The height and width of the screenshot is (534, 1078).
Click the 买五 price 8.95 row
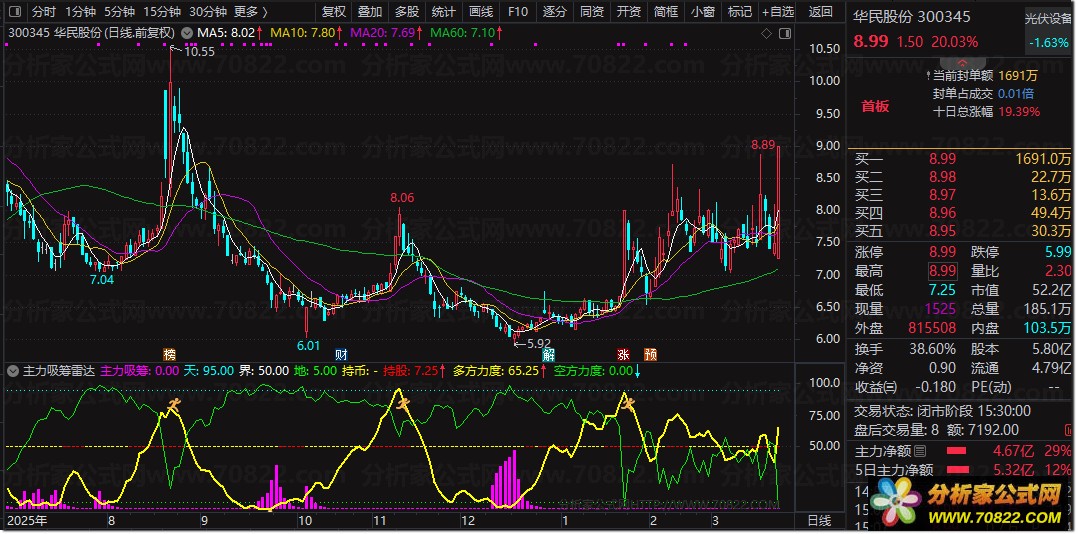click(962, 230)
